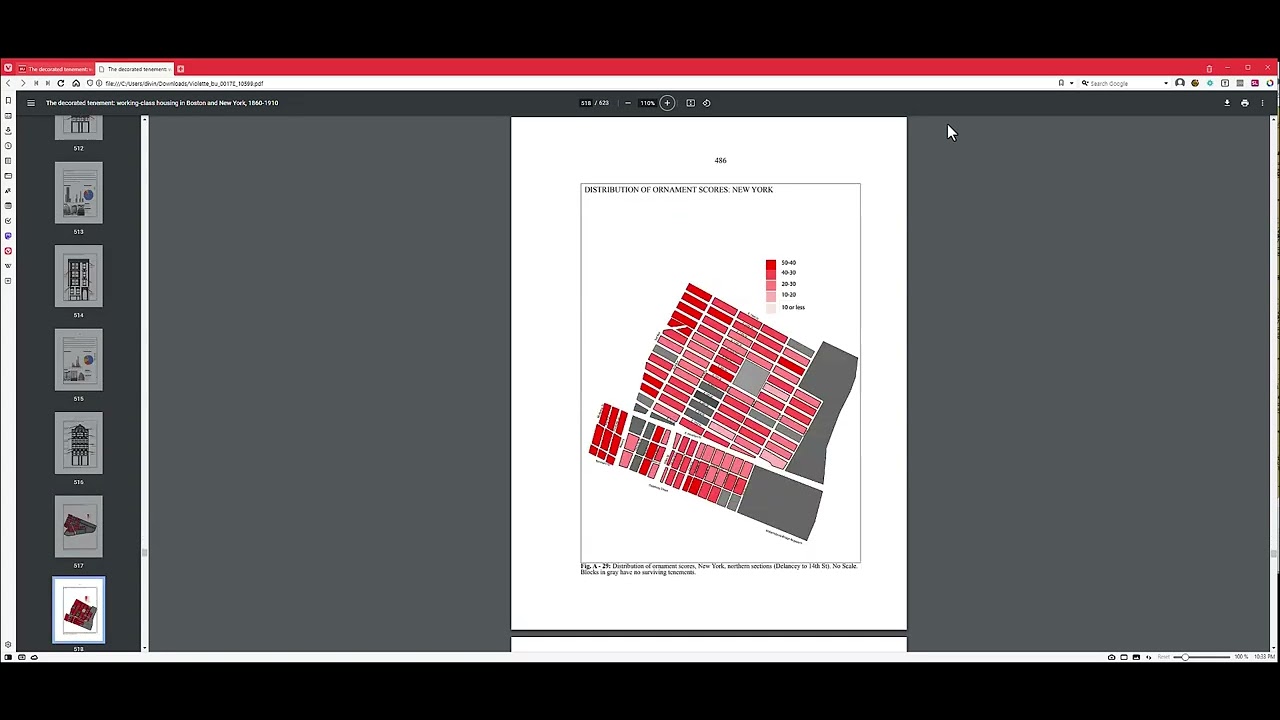Click the zoom out minus button

click(x=627, y=103)
